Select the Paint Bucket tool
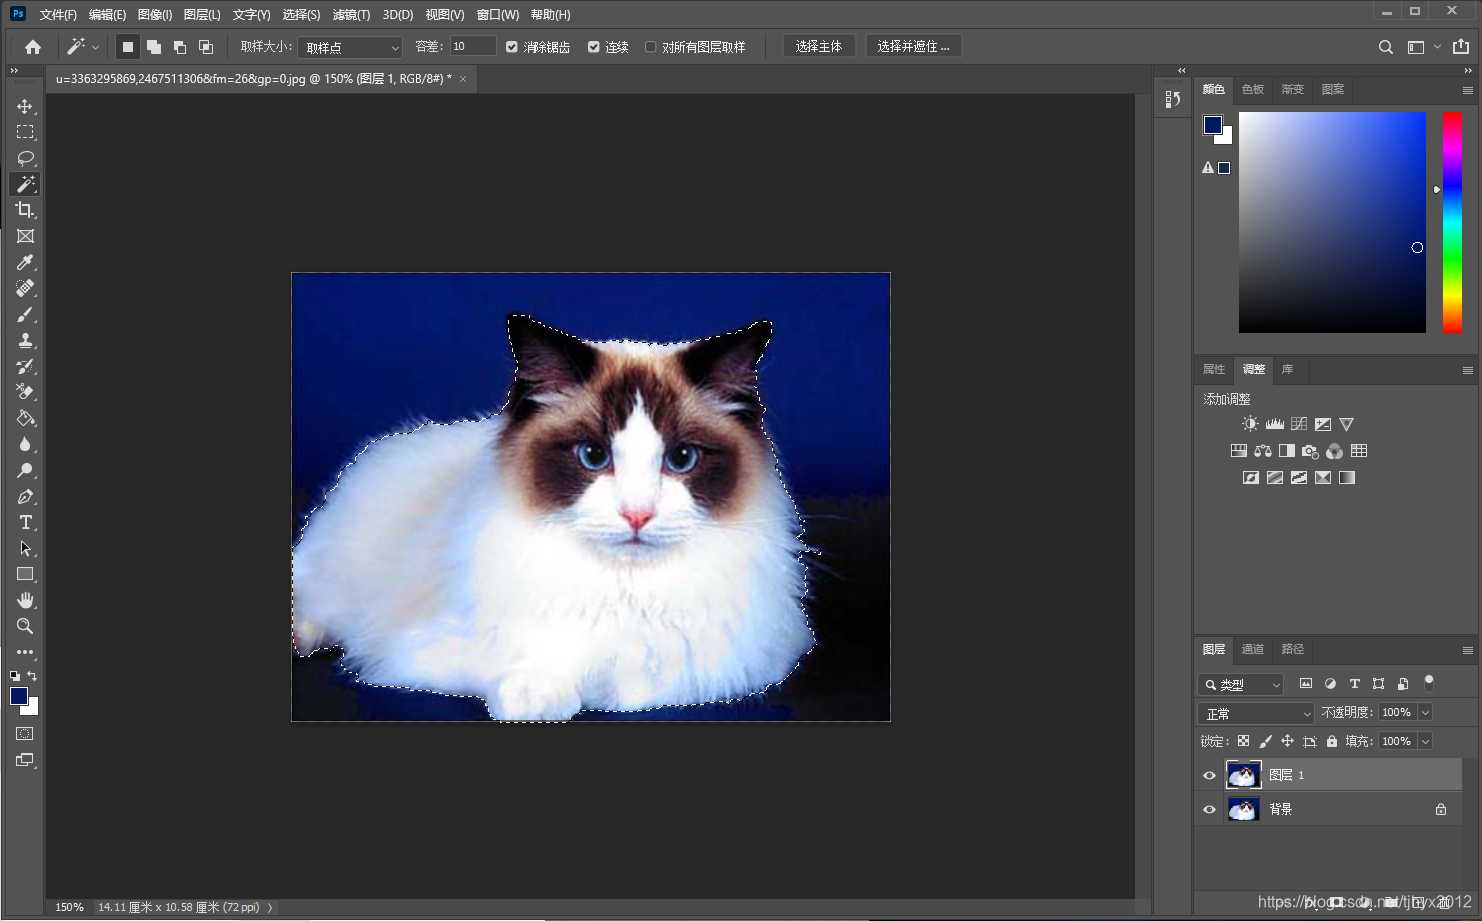1482x921 pixels. (25, 418)
